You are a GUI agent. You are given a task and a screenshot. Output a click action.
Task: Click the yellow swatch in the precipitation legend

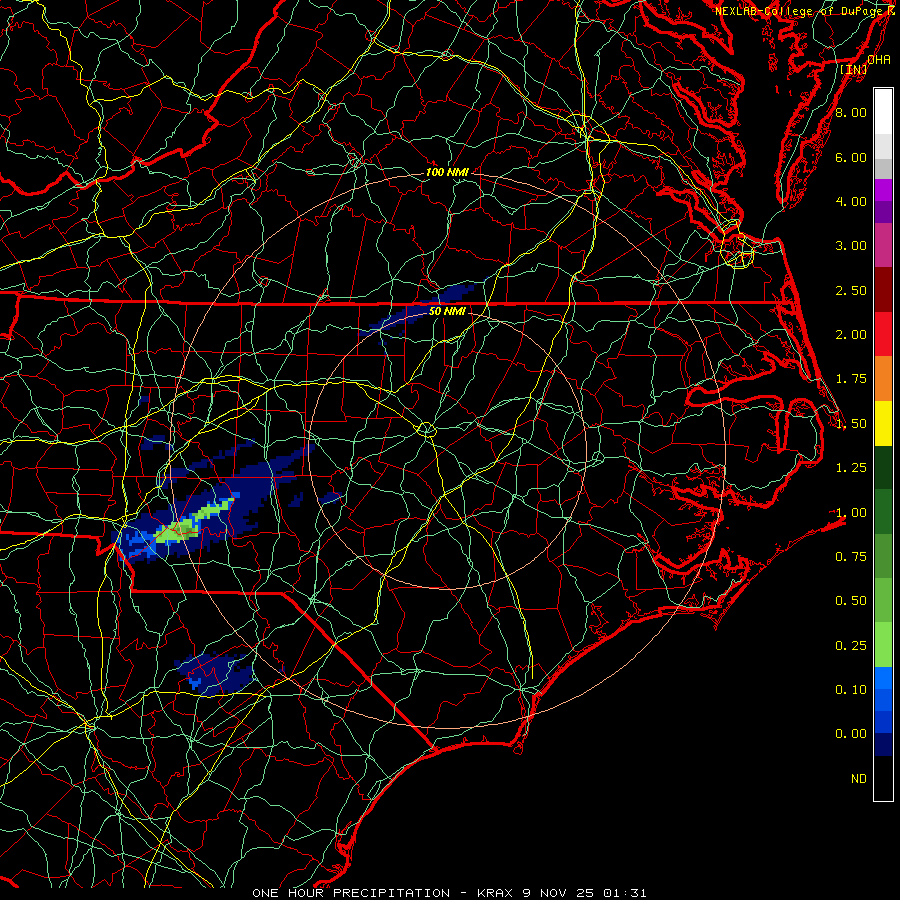click(883, 423)
